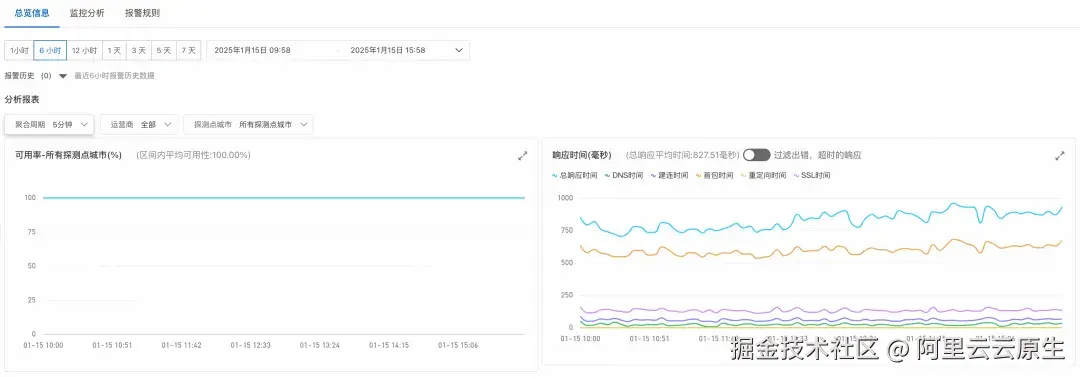This screenshot has width=1080, height=377.
Task: Open the date range picker chevron
Action: (x=459, y=50)
